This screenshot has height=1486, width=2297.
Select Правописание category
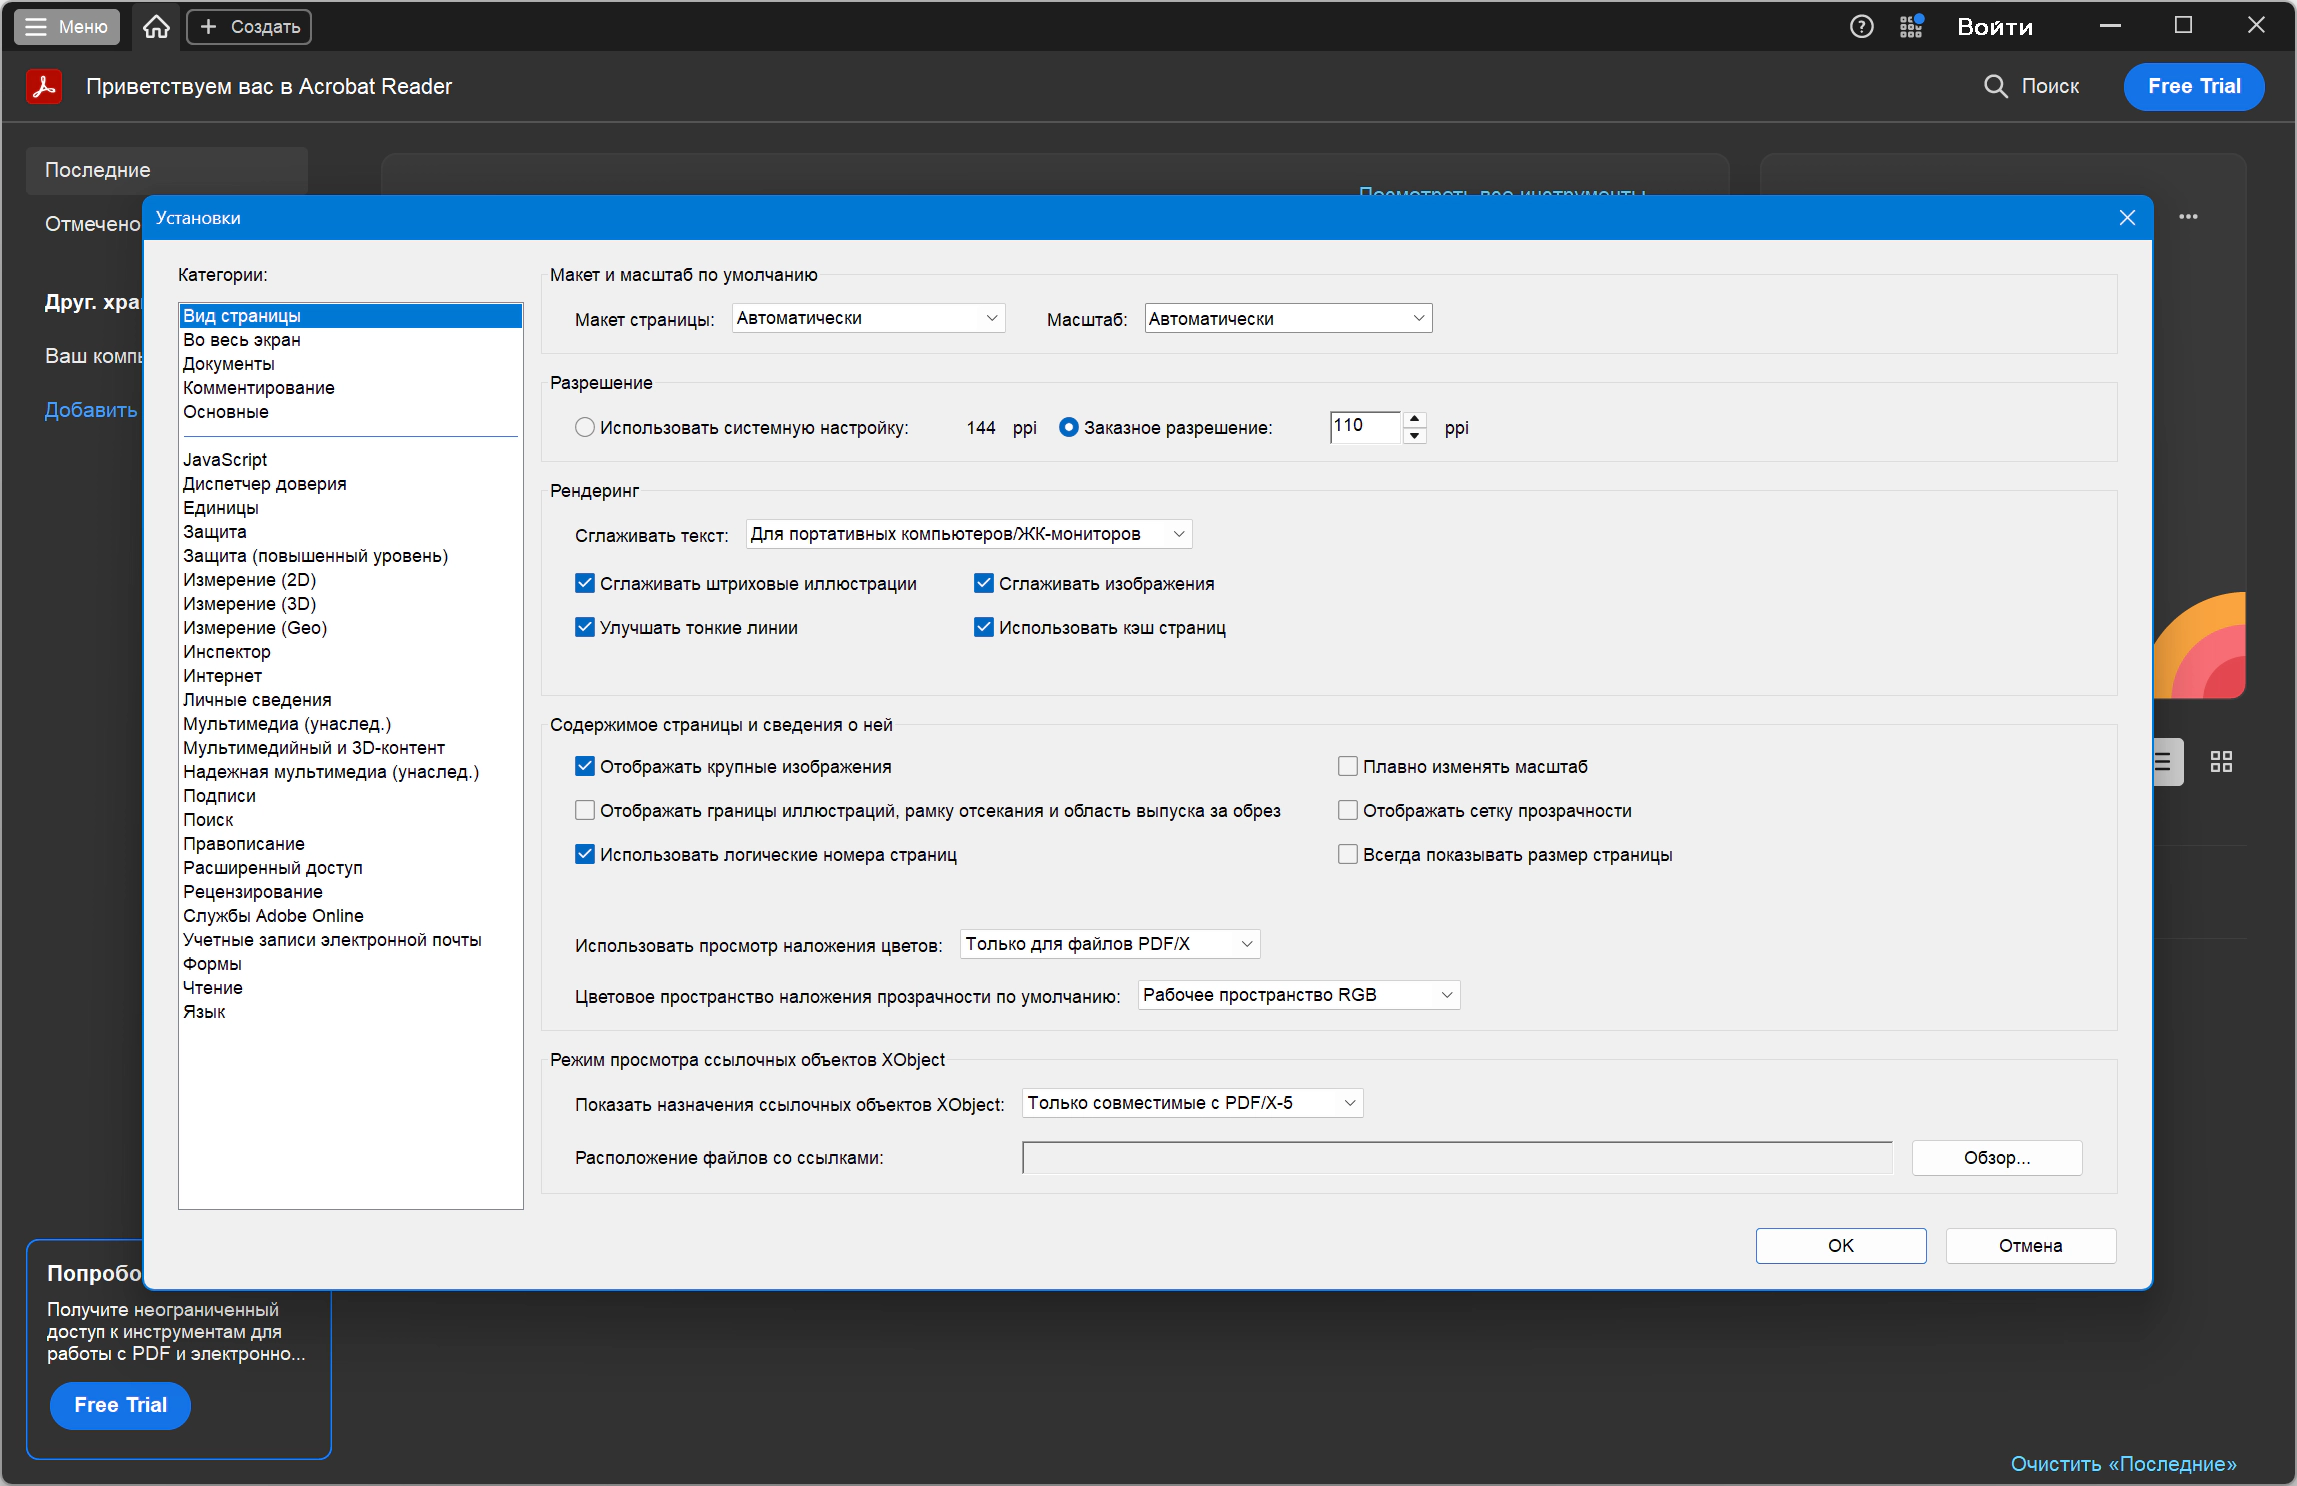coord(350,844)
